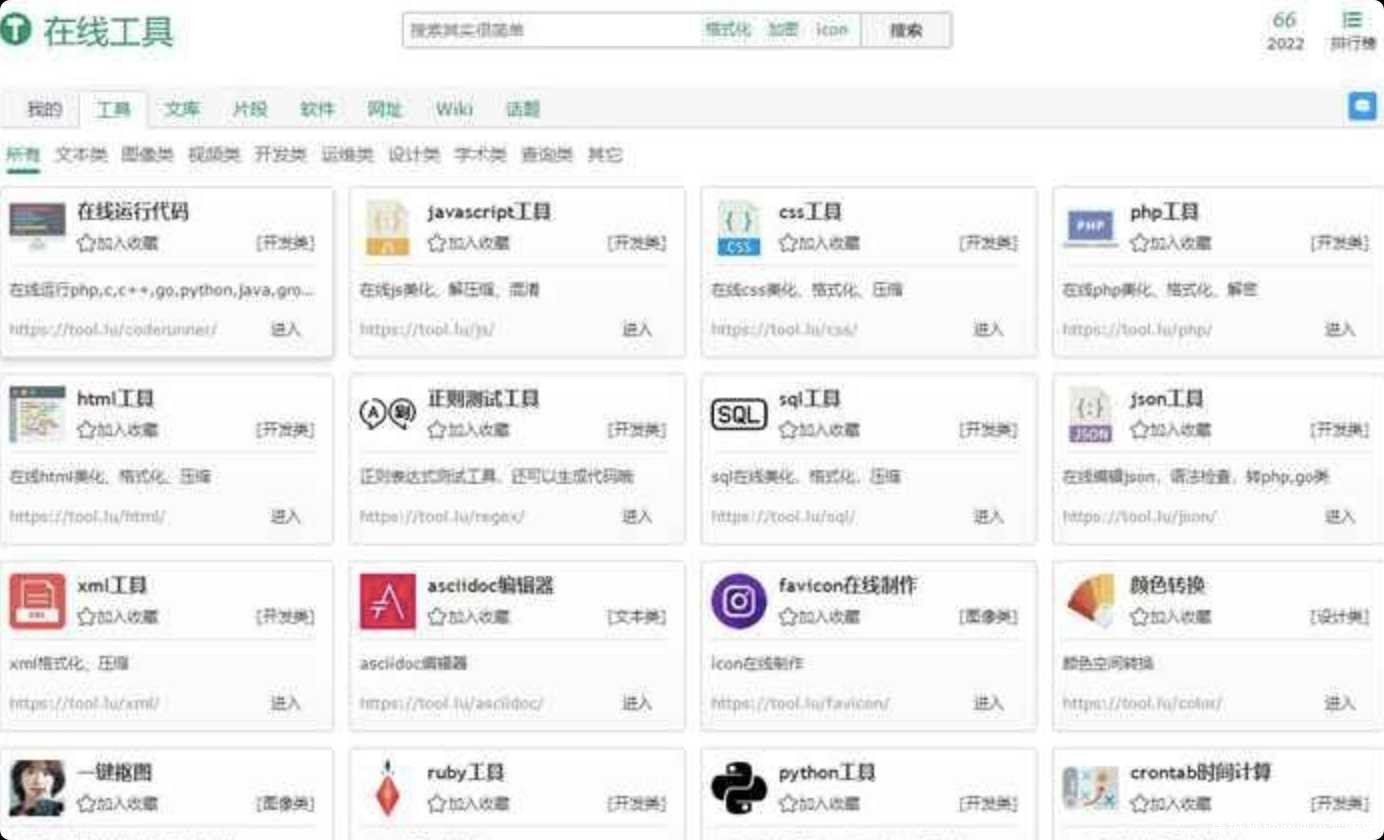Click 进入 on the asciidoc编辑器 card
The image size is (1384, 840).
637,703
